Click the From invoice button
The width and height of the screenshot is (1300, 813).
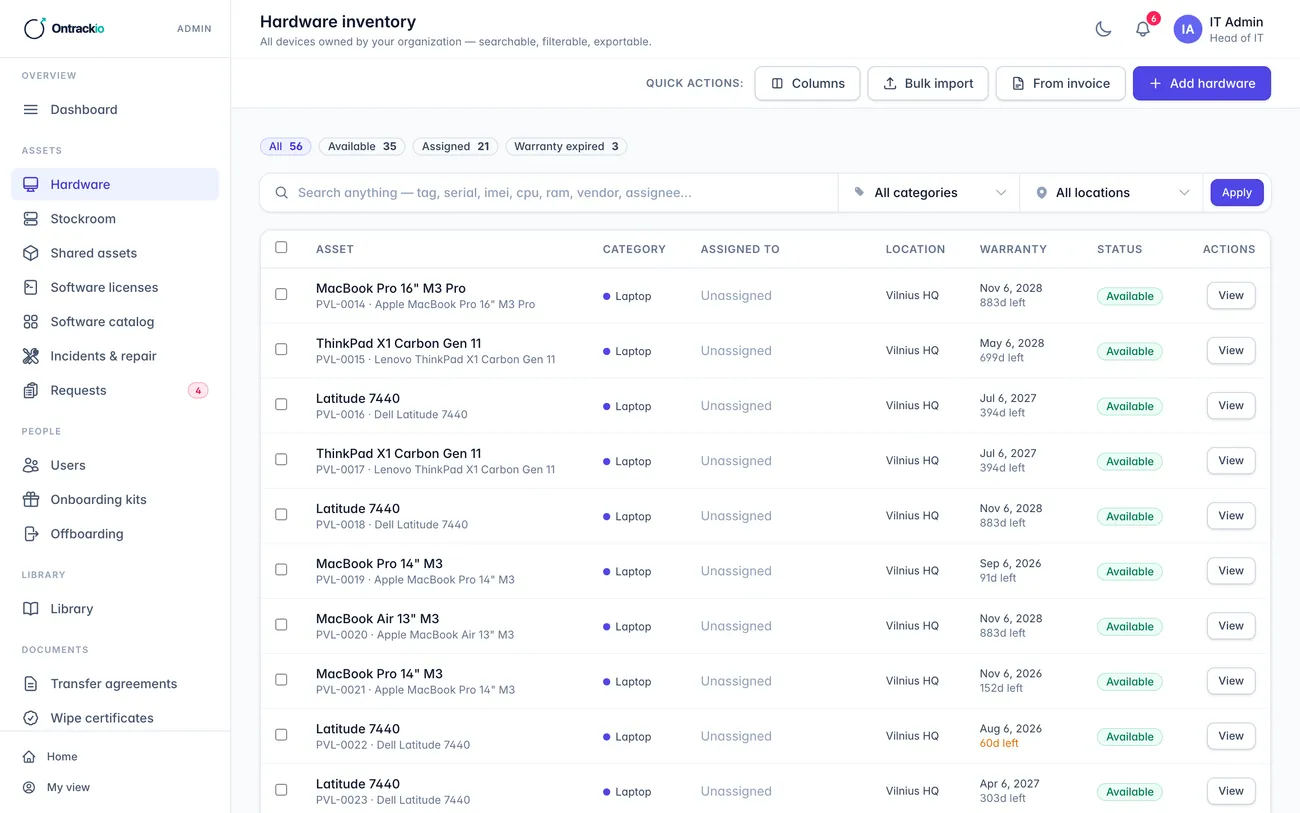pyautogui.click(x=1061, y=83)
